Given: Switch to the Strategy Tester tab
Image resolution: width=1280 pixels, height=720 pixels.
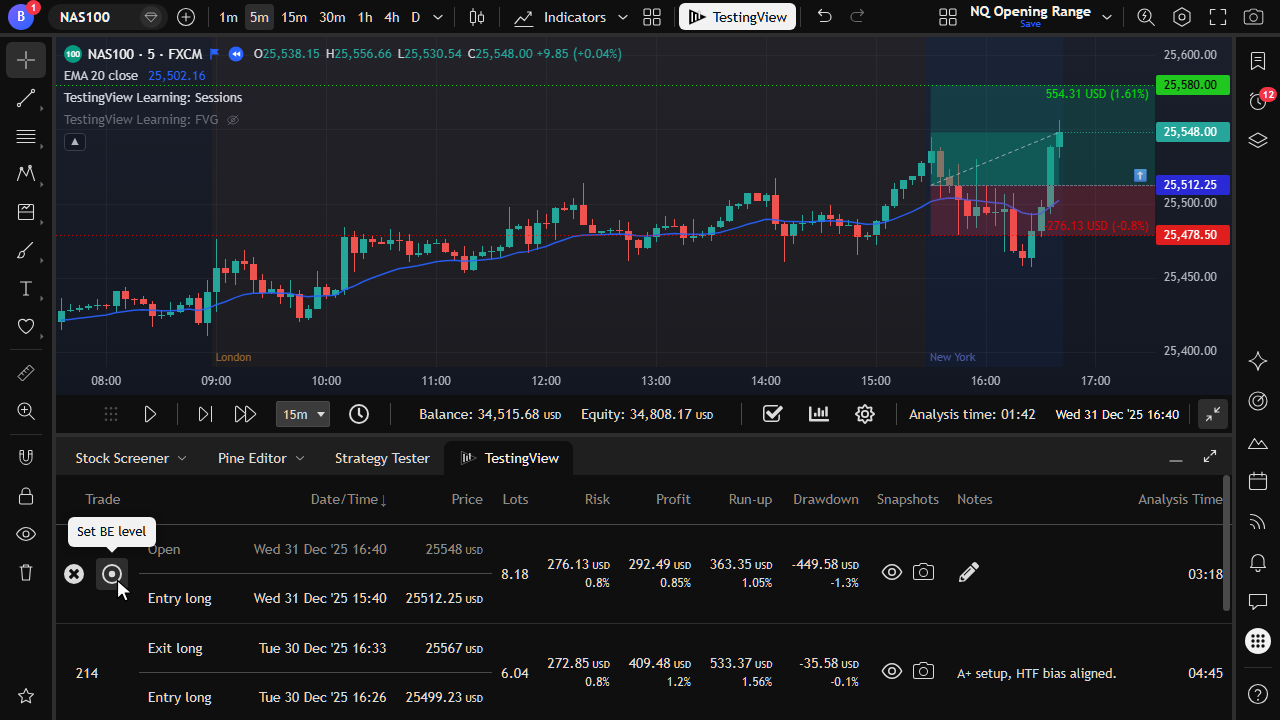Looking at the screenshot, I should [x=382, y=458].
